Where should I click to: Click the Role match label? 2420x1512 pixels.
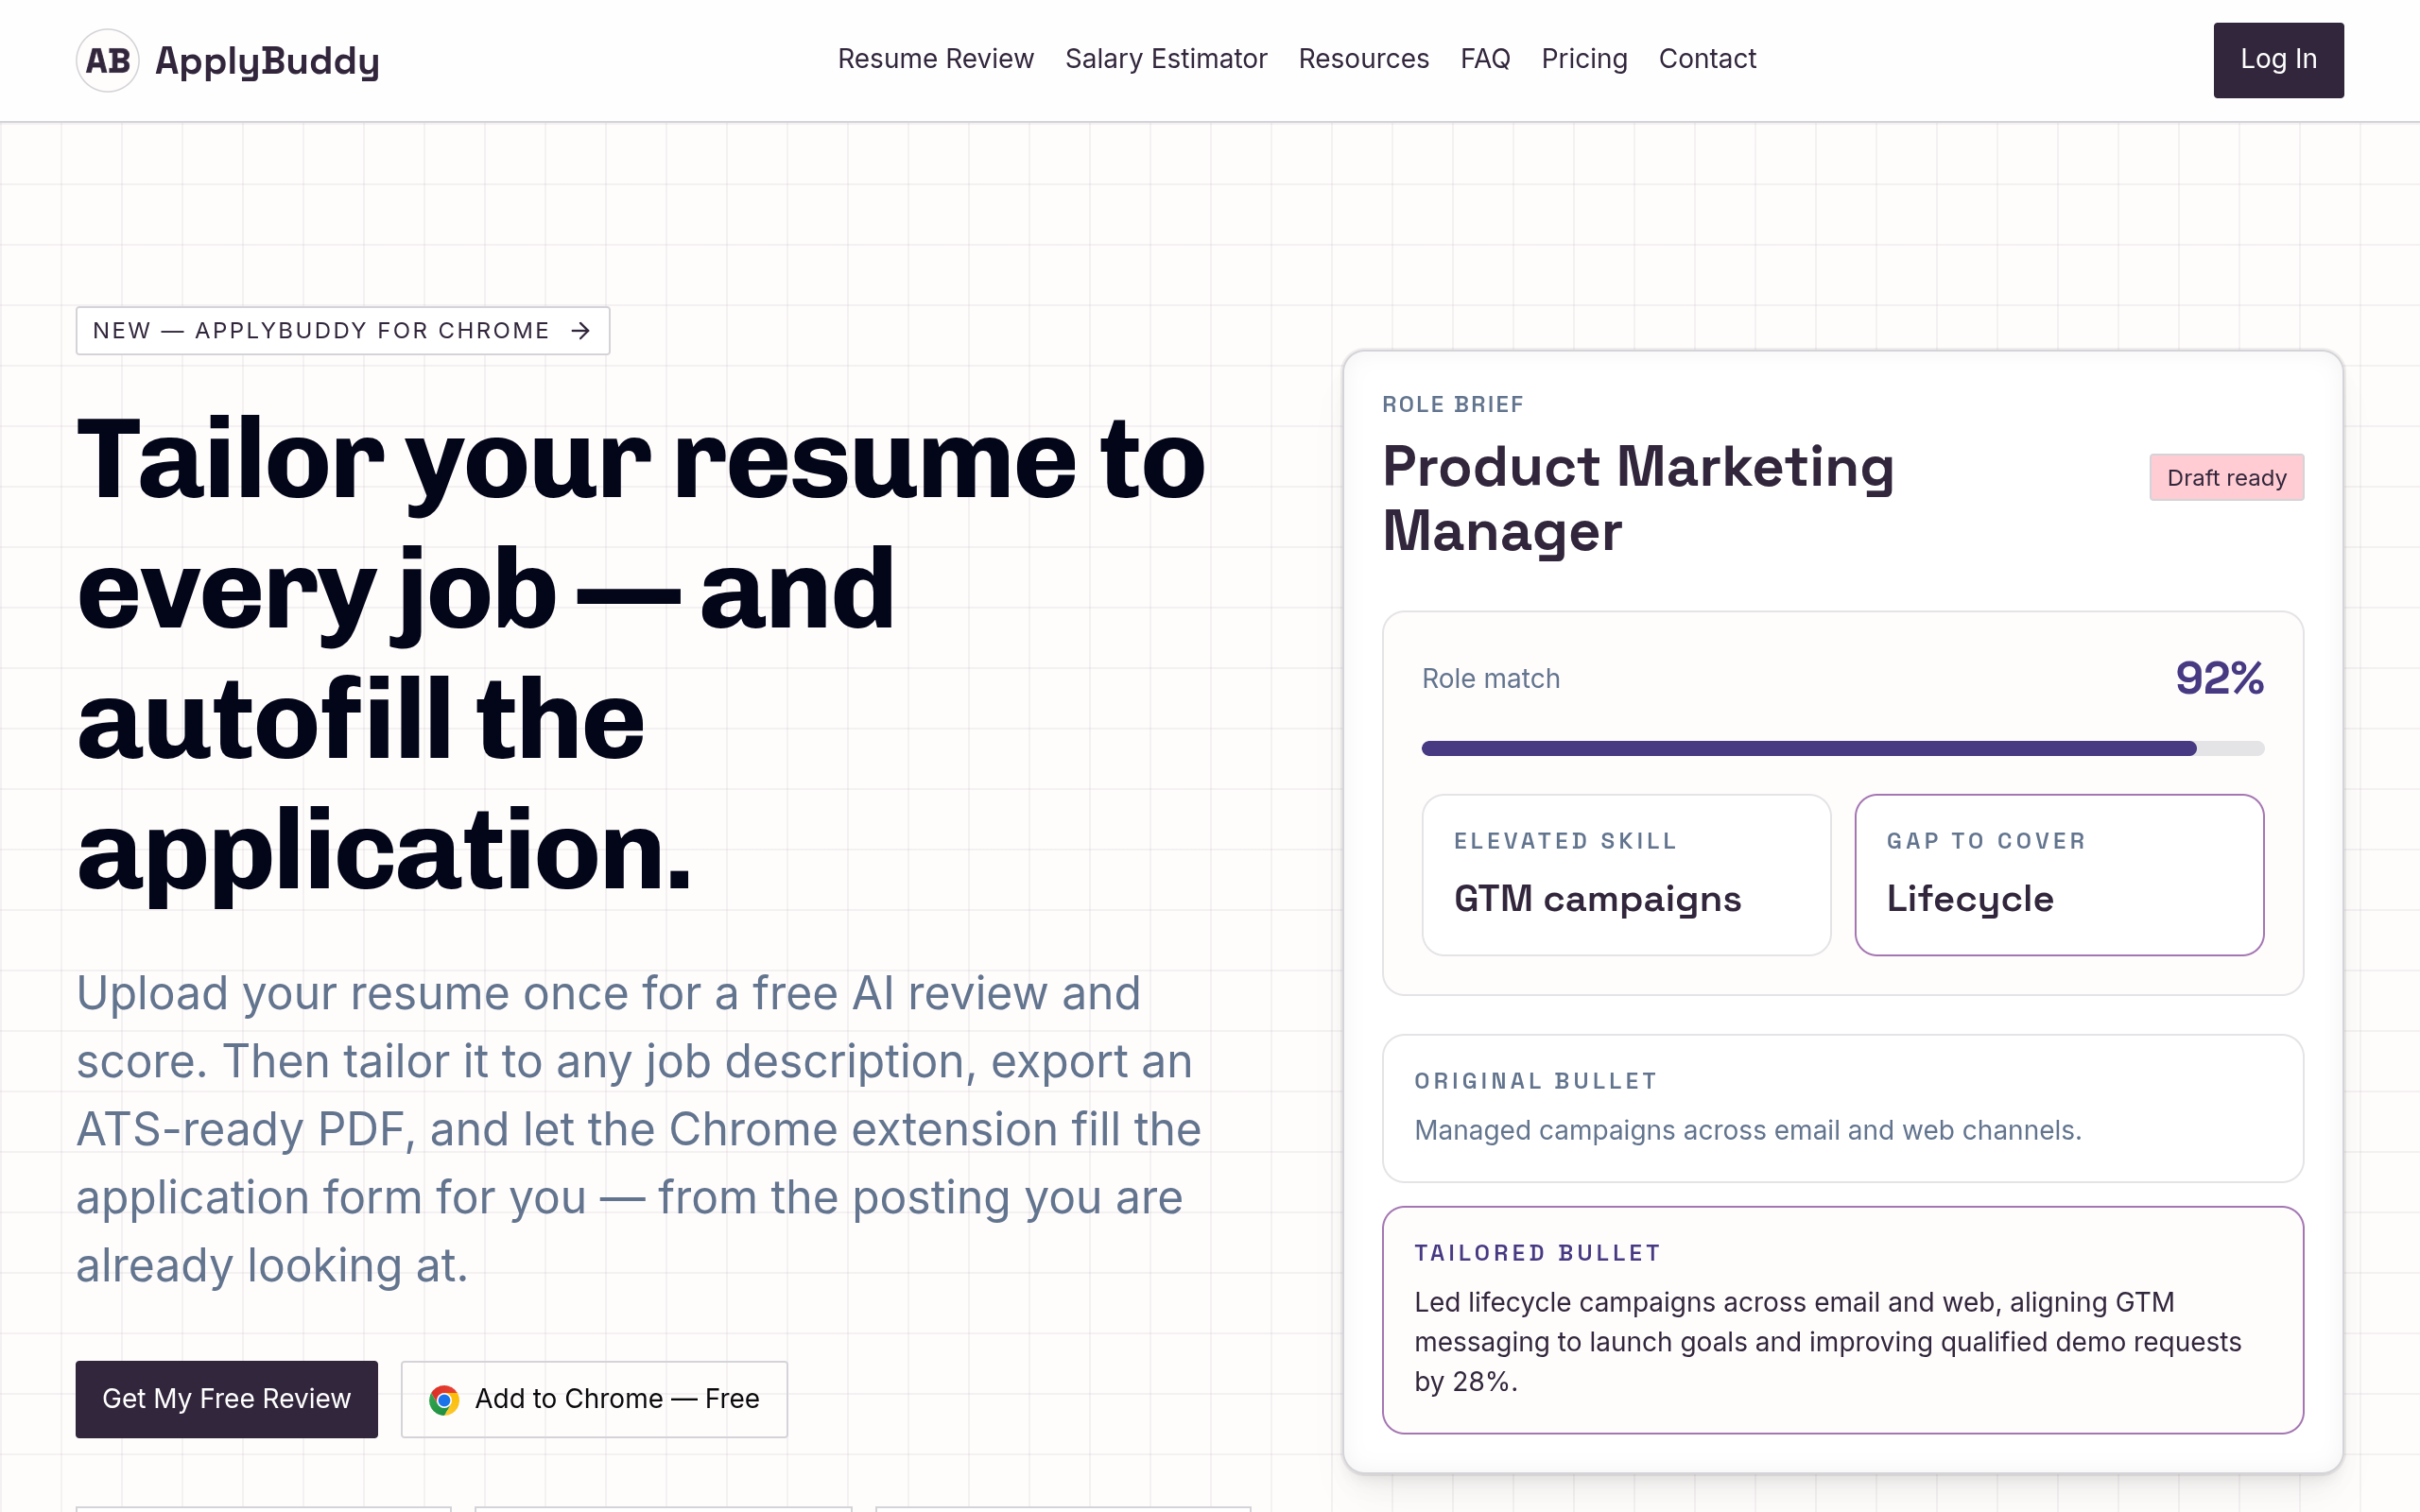pyautogui.click(x=1490, y=678)
